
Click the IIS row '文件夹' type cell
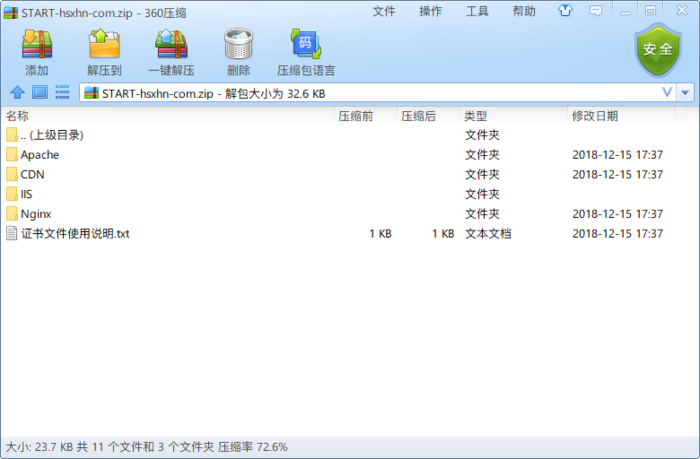click(482, 194)
